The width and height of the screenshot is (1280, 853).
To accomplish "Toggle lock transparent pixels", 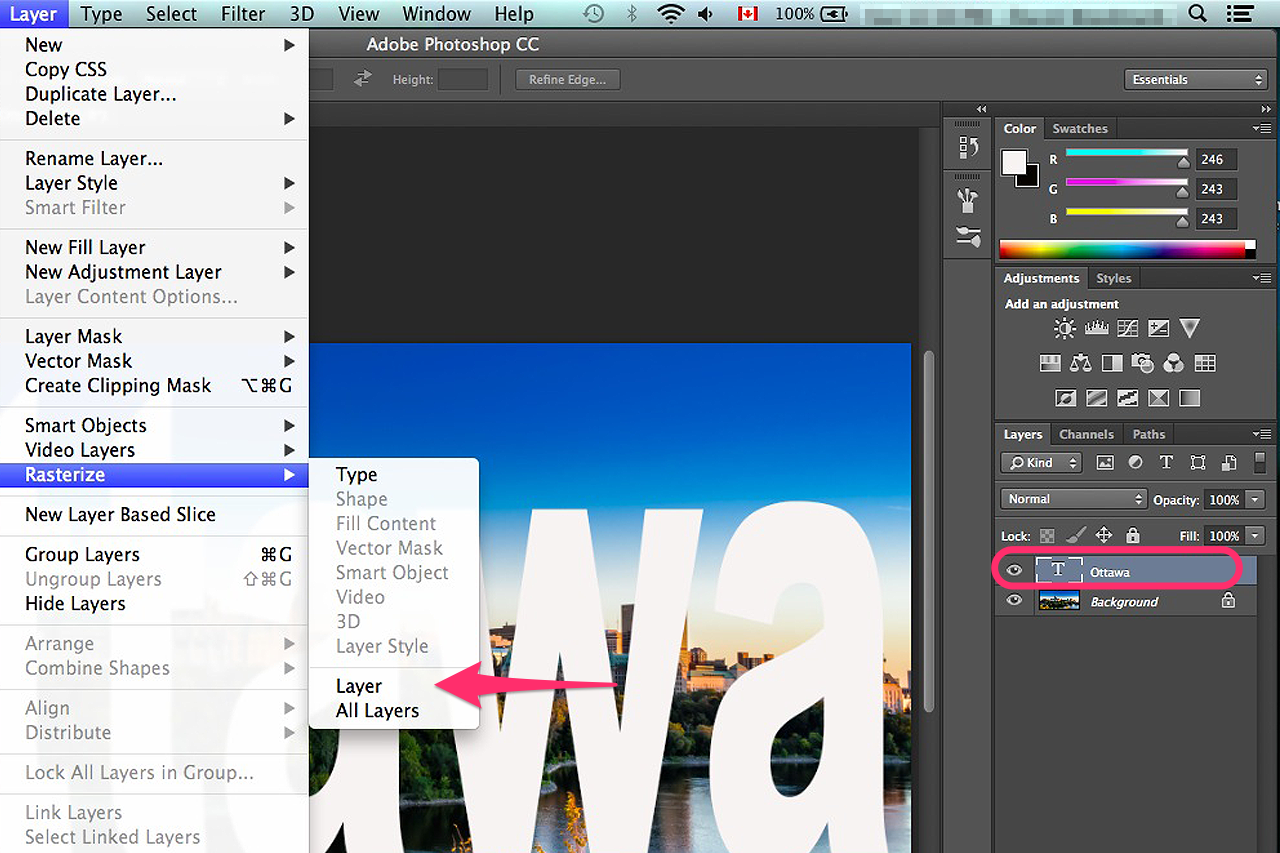I will [1047, 535].
